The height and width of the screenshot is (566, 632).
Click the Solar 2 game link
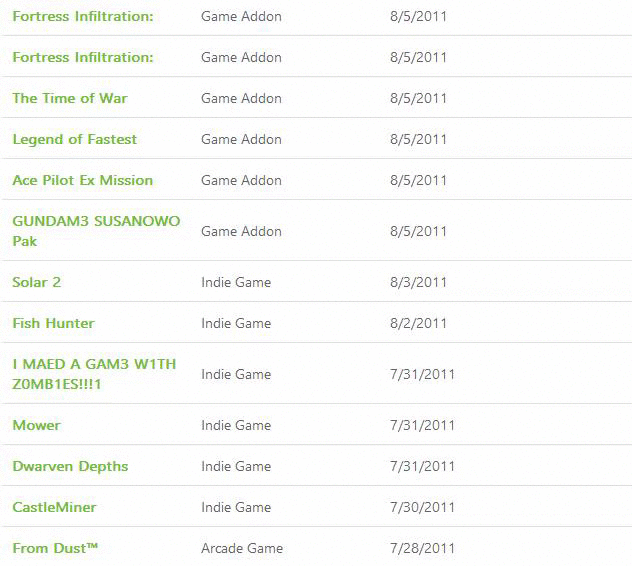(37, 282)
